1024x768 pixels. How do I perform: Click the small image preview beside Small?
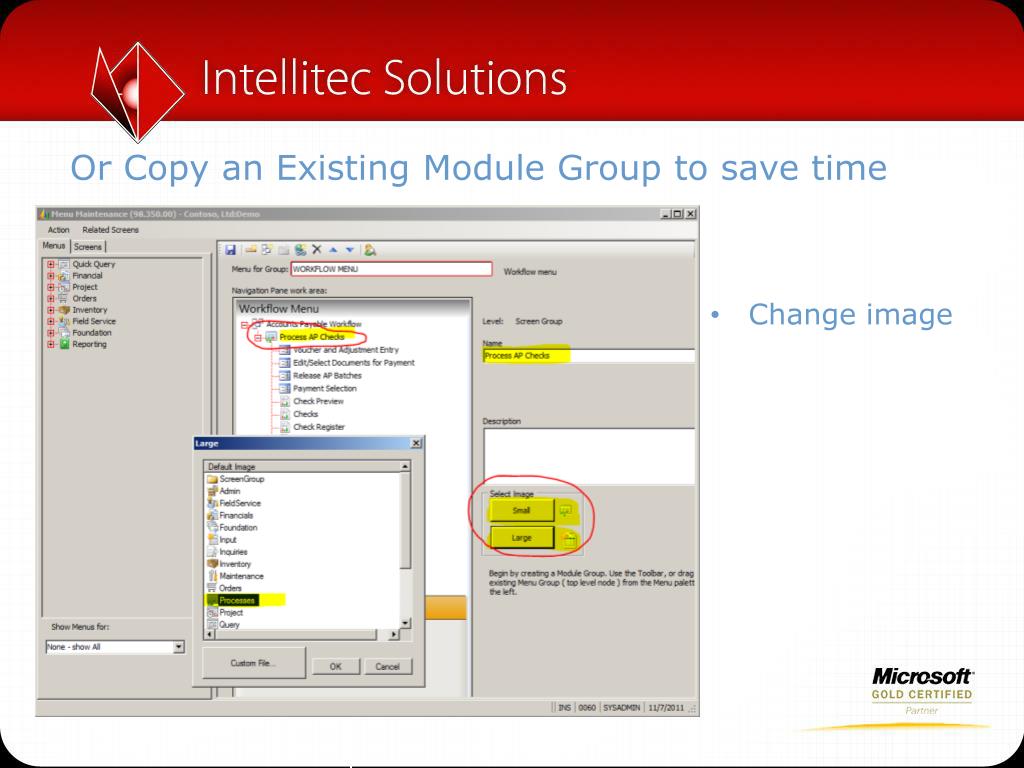point(566,511)
